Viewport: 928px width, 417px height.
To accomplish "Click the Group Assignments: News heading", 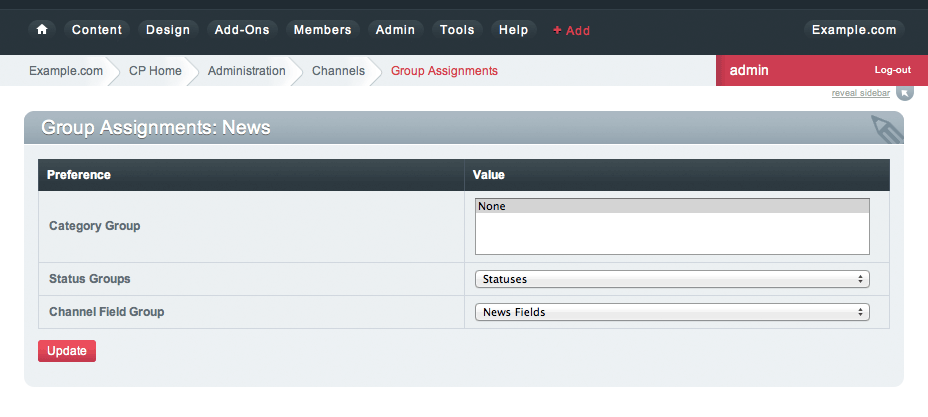I will coord(156,128).
